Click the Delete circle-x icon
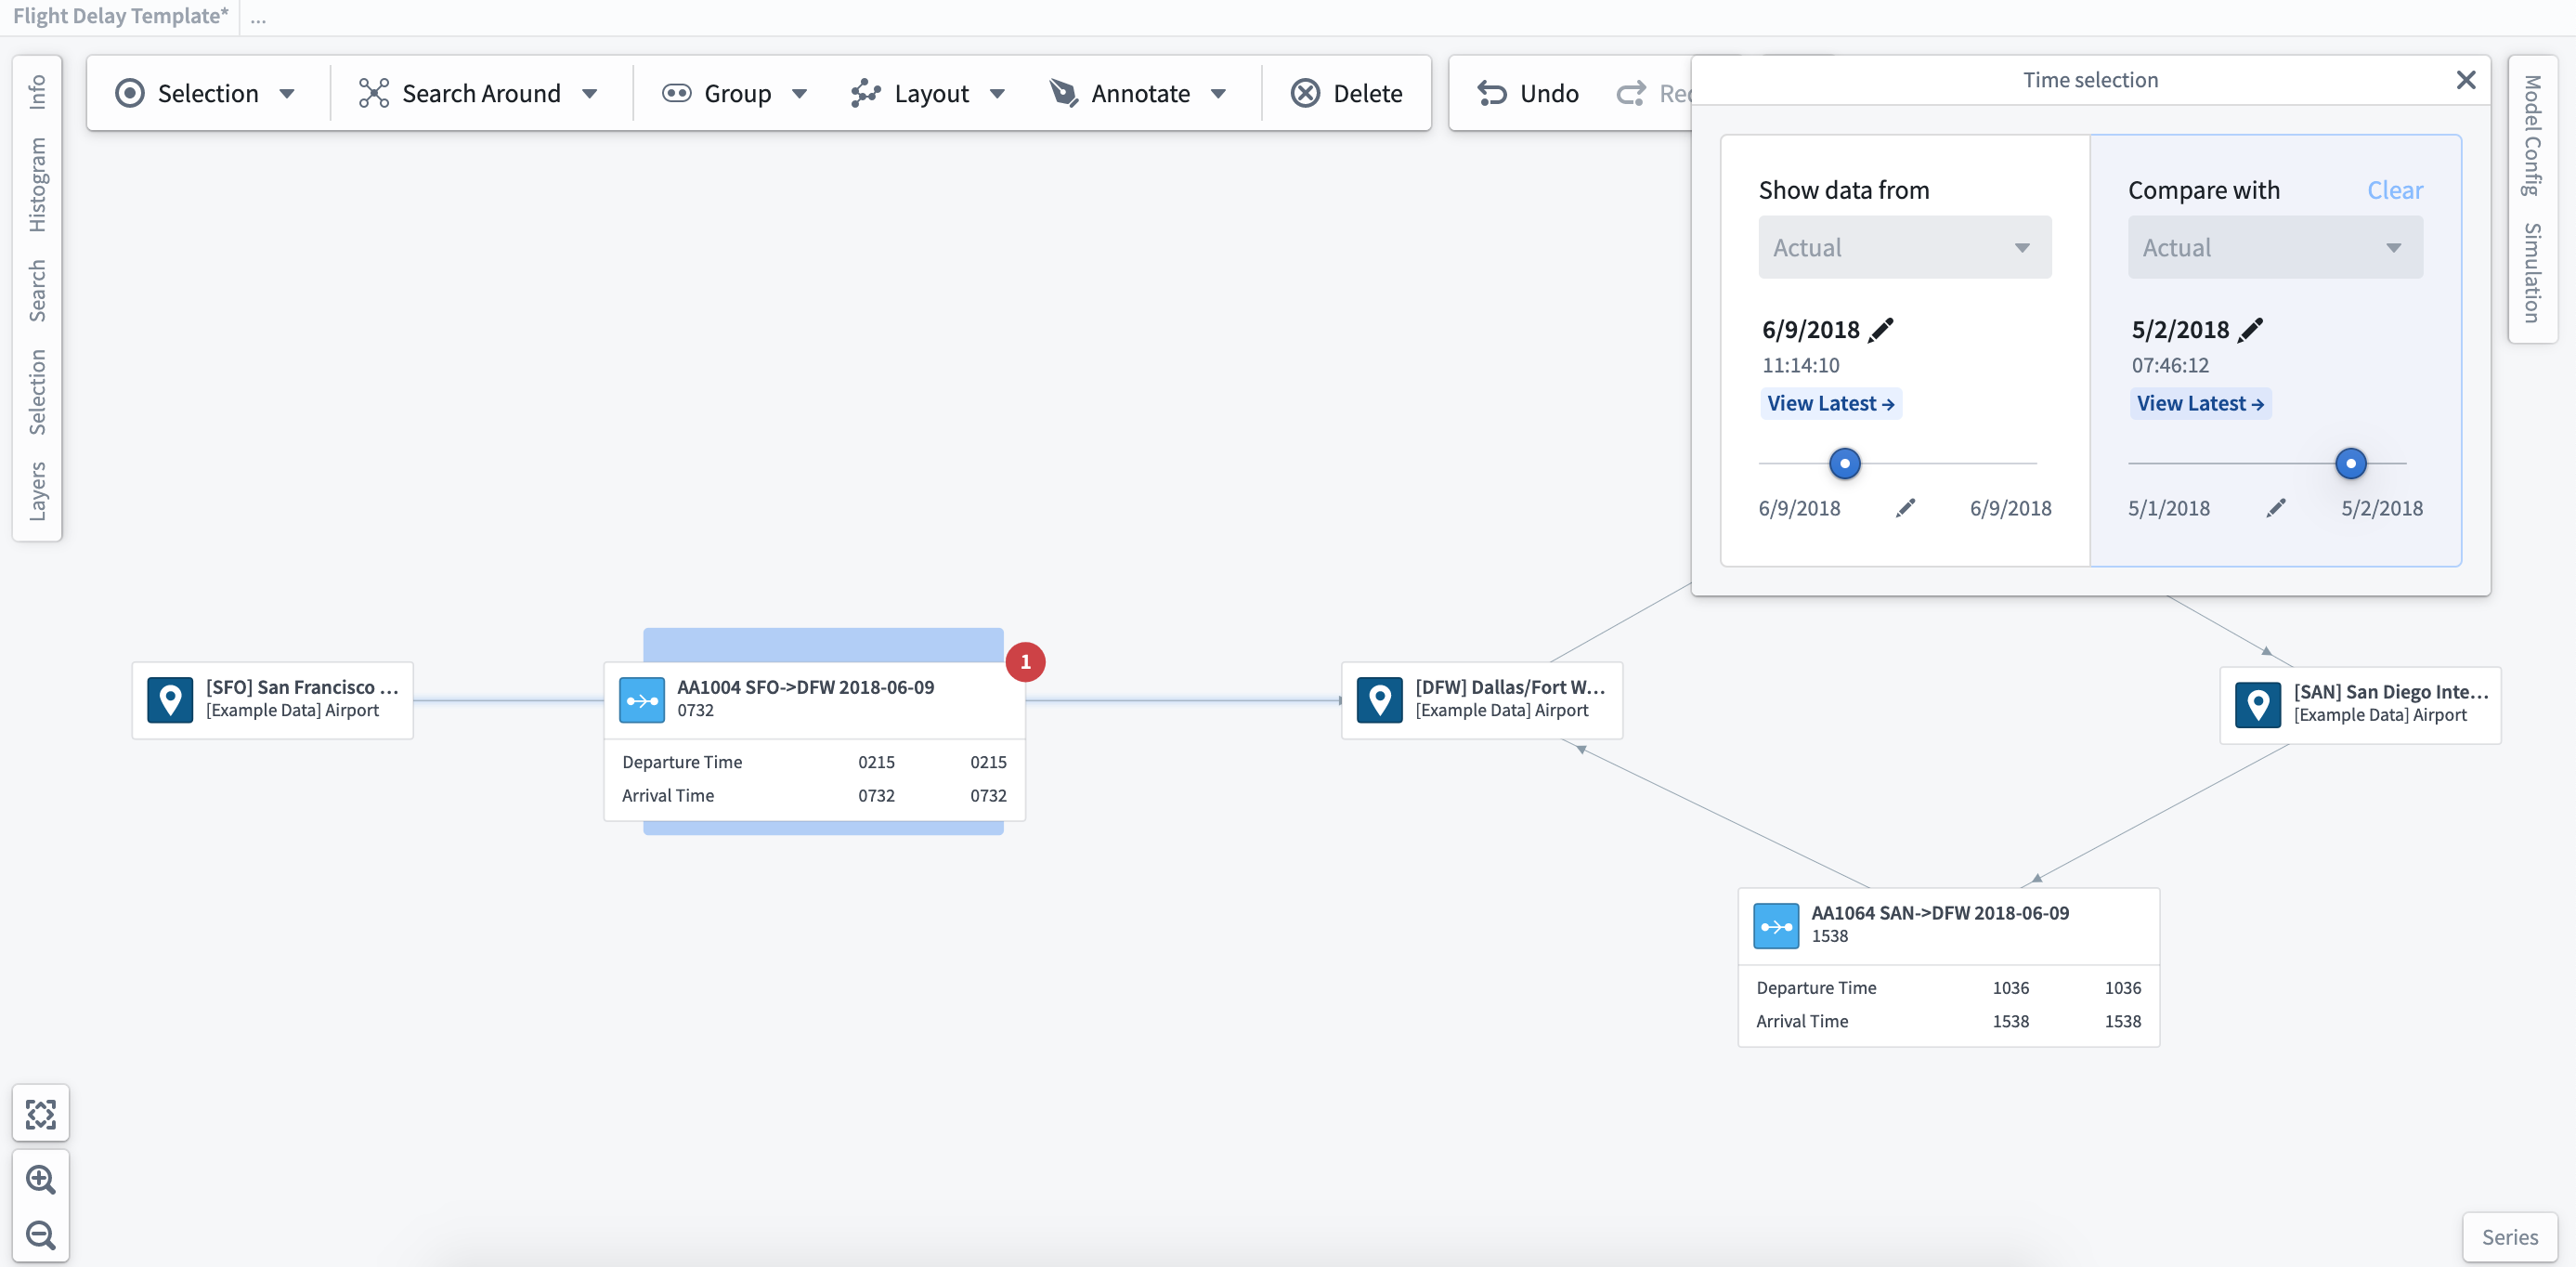The image size is (2576, 1267). tap(1305, 93)
